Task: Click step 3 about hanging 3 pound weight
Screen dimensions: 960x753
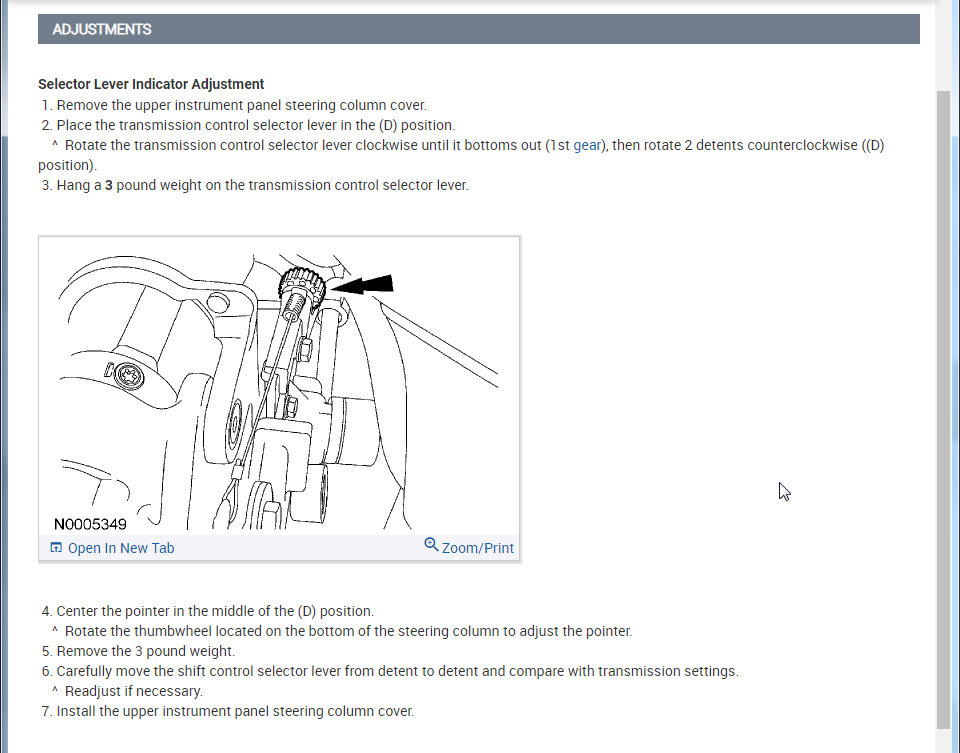Action: point(255,185)
